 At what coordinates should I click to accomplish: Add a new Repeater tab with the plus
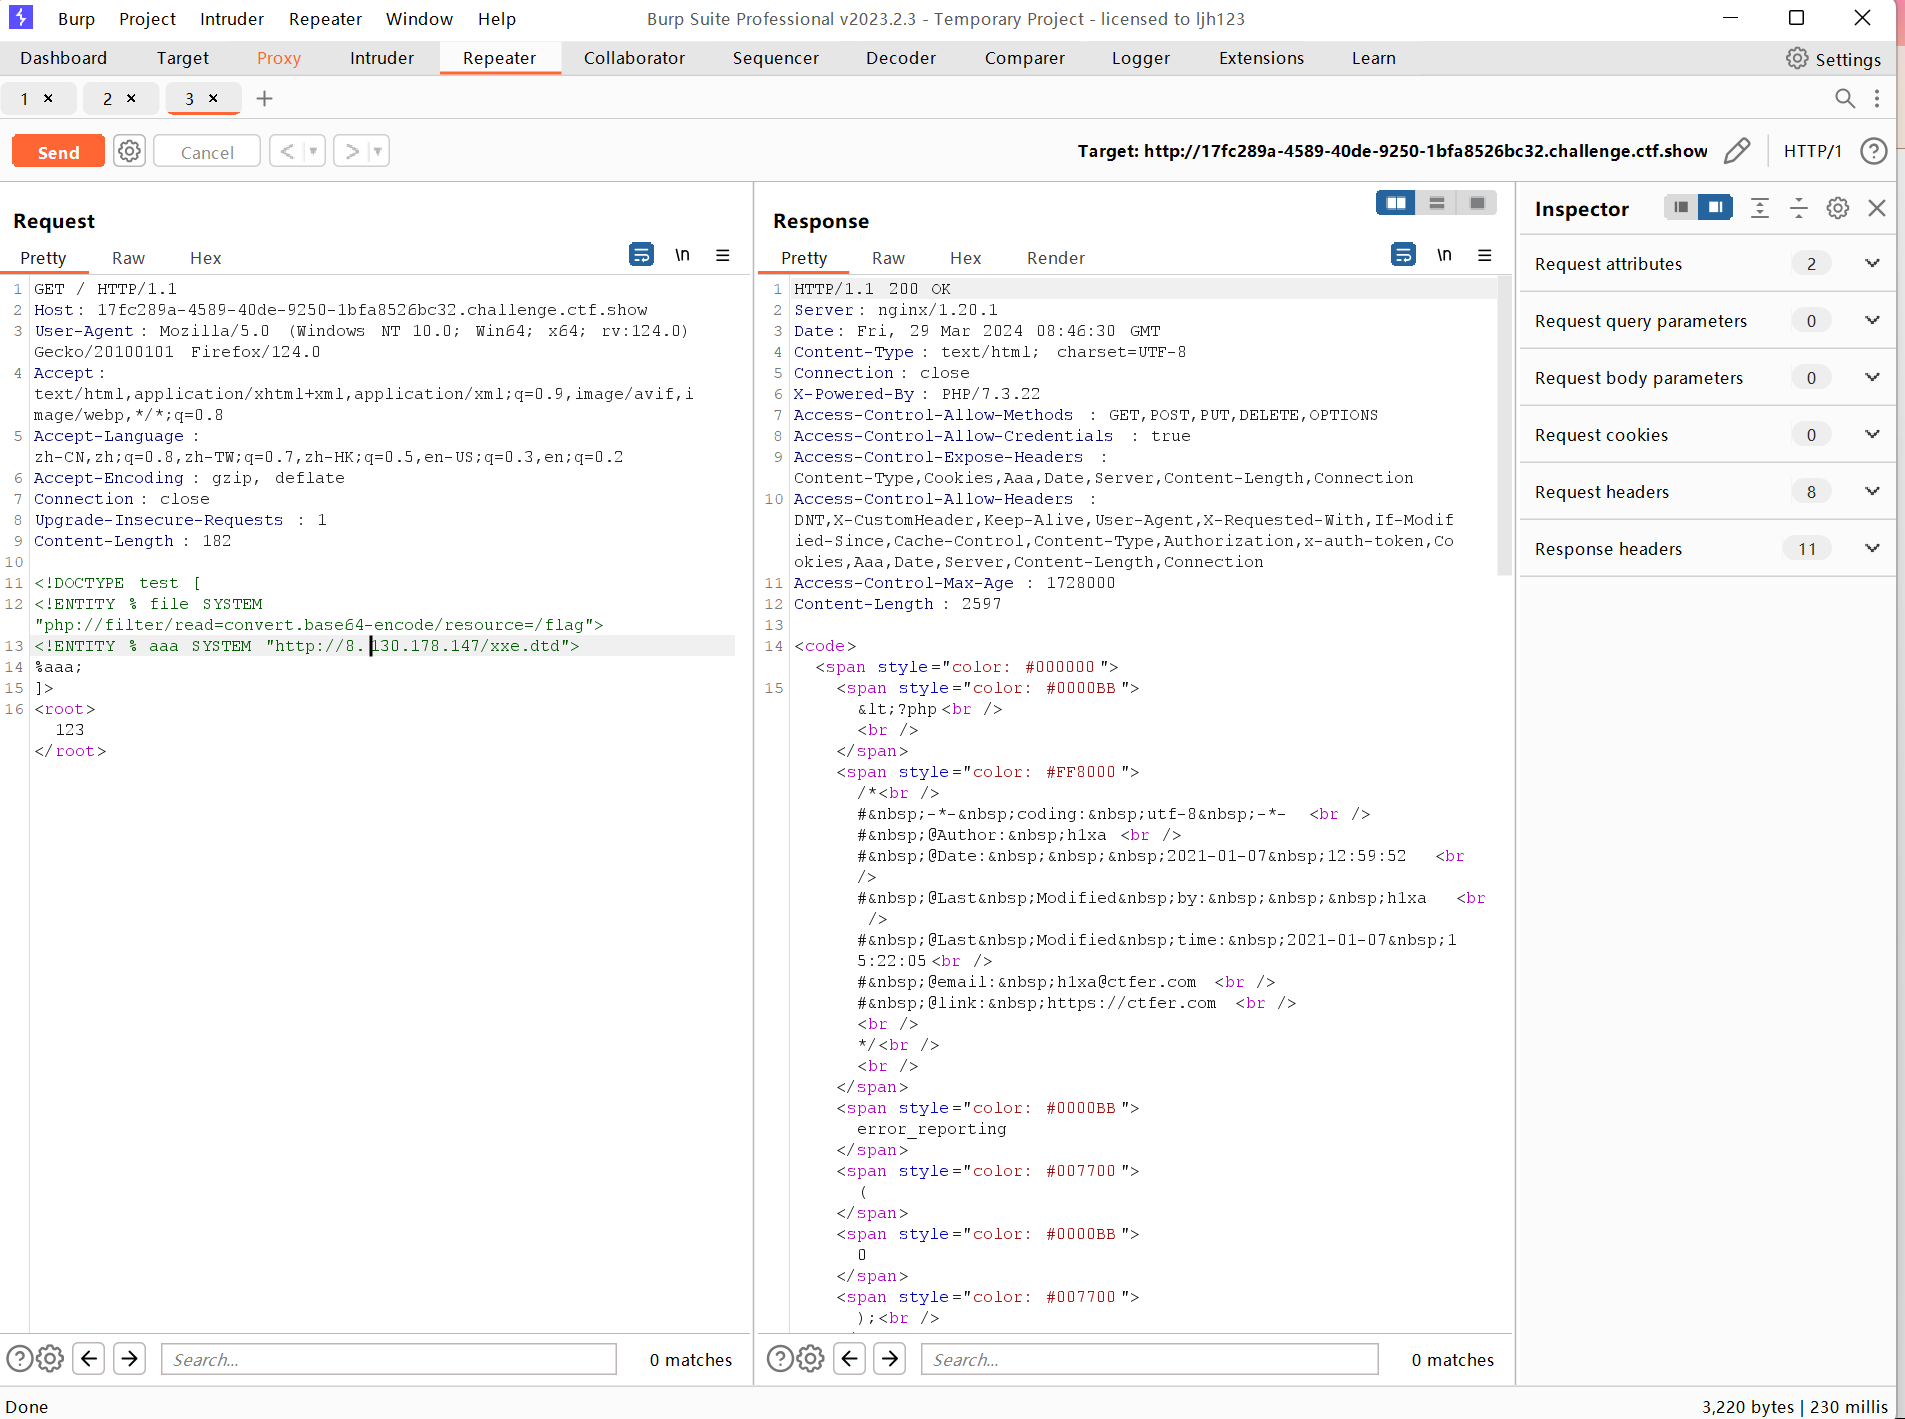264,98
